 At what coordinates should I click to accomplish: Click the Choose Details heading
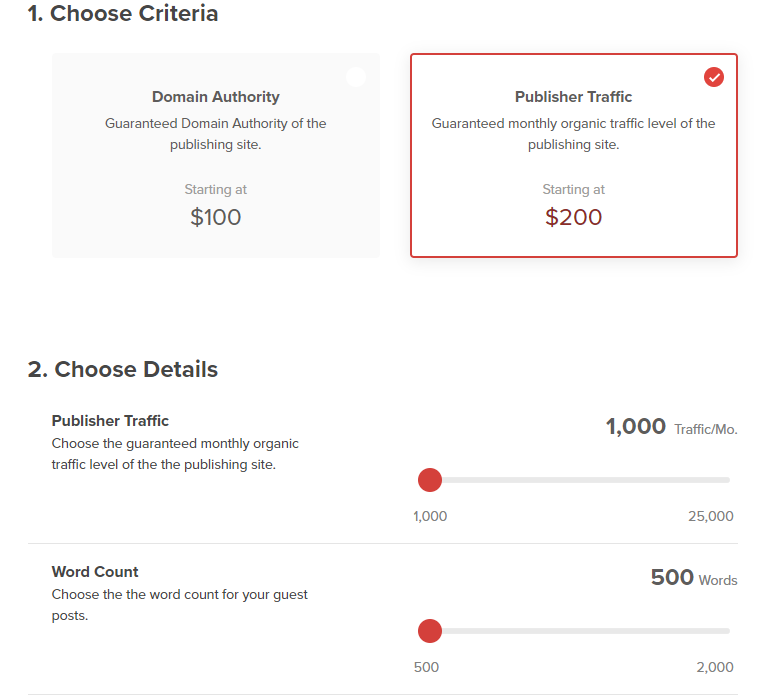[x=123, y=369]
